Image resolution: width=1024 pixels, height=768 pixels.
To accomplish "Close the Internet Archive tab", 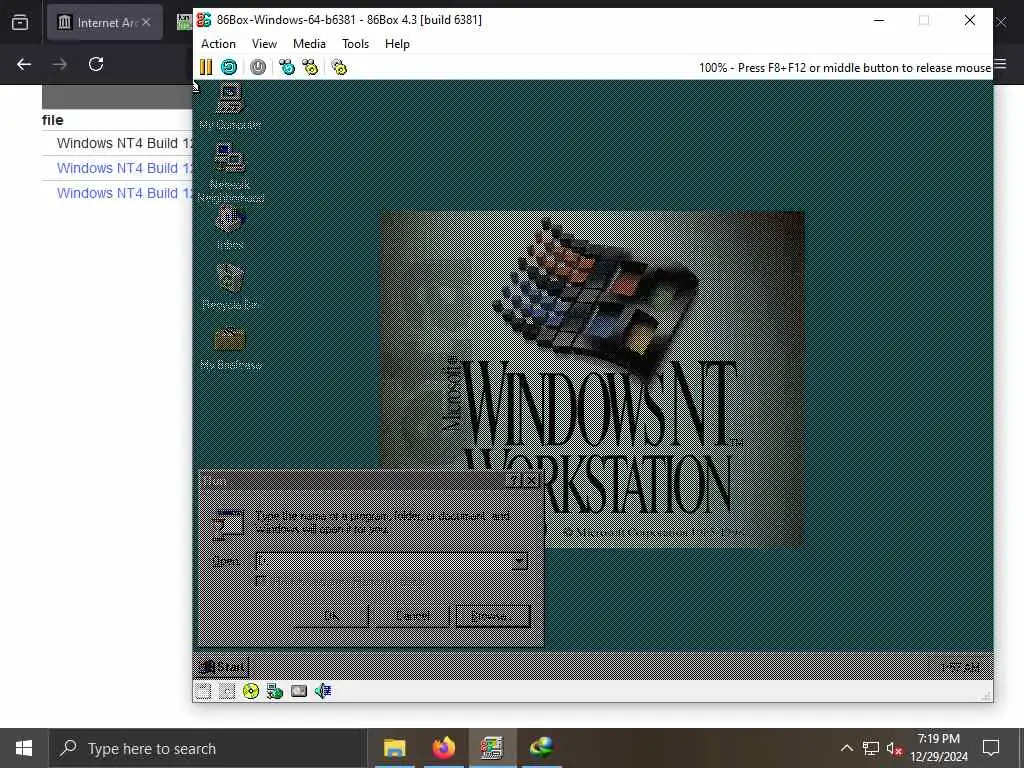I will tap(146, 22).
